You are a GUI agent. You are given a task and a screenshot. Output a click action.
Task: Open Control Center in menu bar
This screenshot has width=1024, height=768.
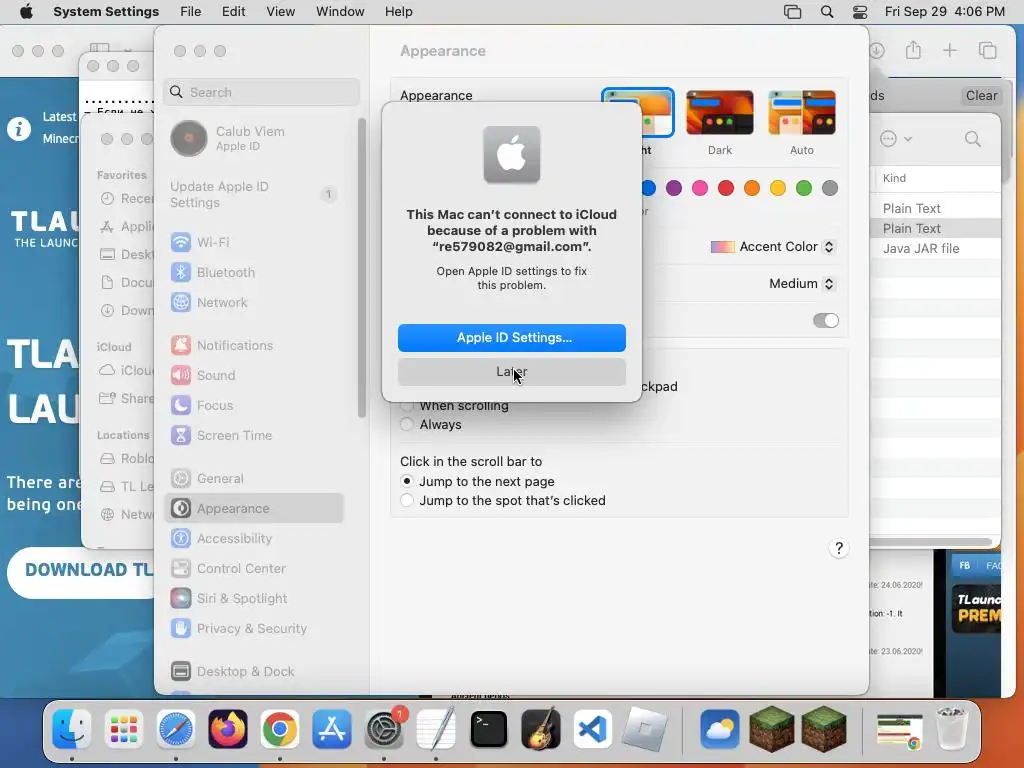(860, 12)
